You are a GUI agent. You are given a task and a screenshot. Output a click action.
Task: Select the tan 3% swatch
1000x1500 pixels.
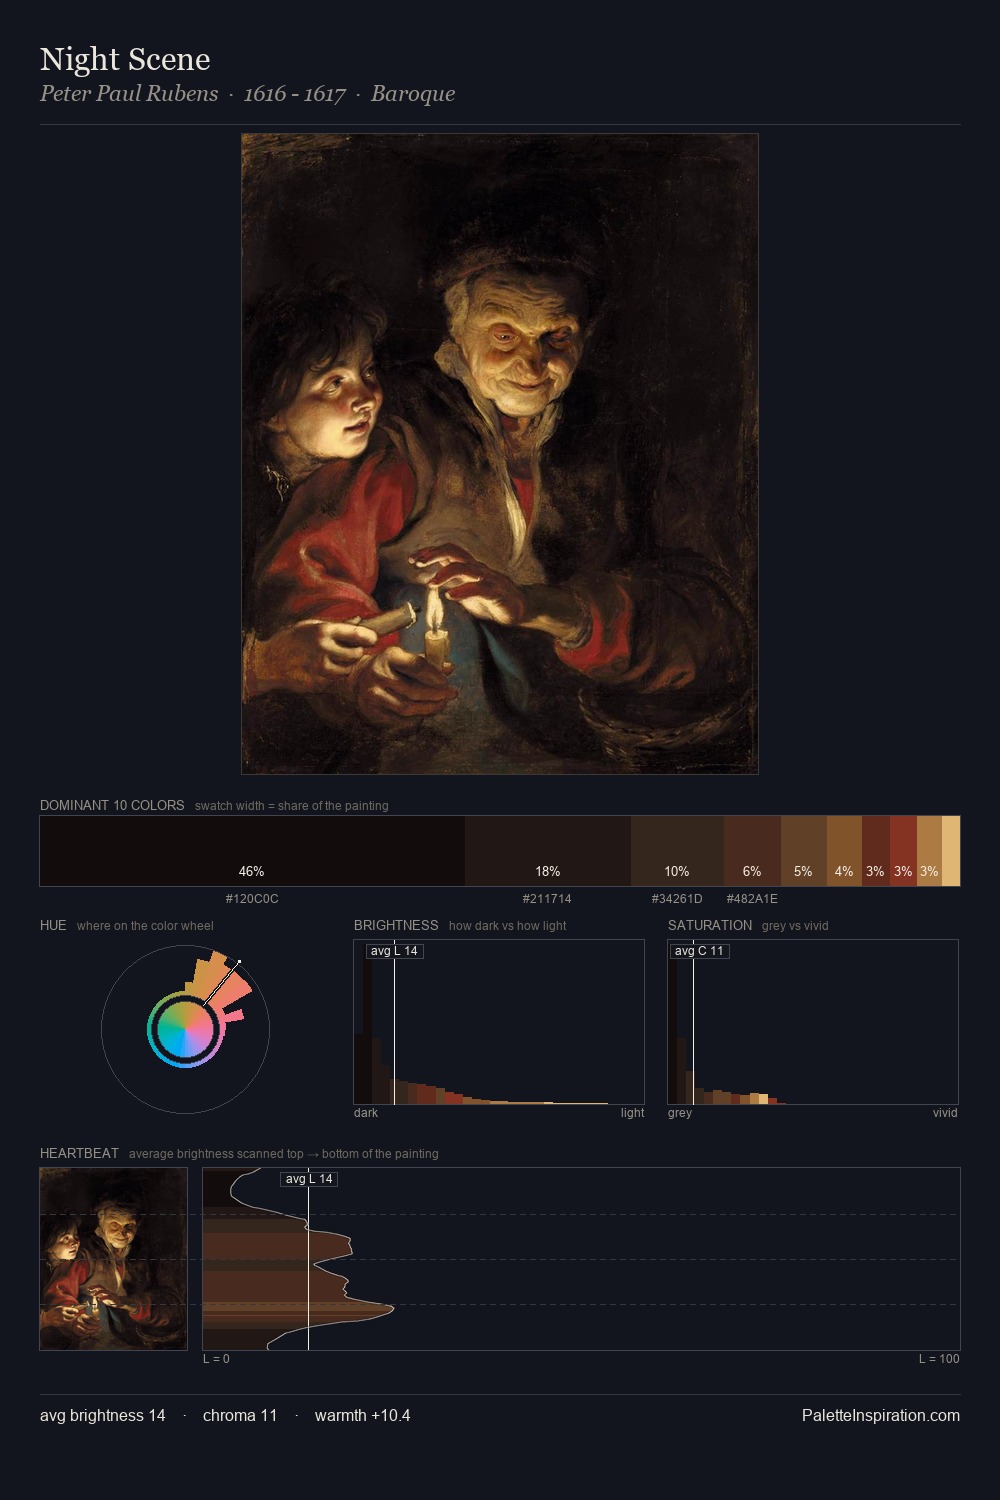(x=929, y=851)
